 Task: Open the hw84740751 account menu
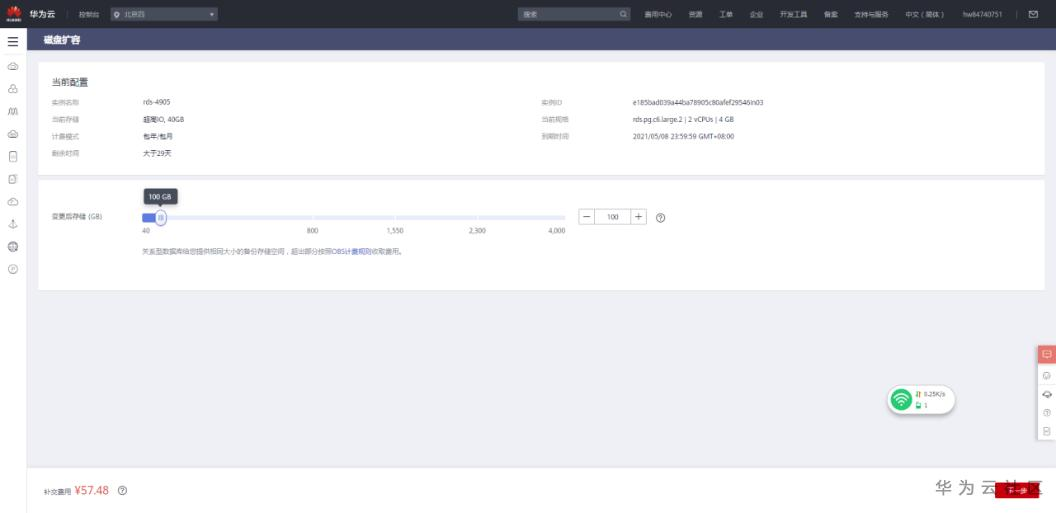(982, 14)
